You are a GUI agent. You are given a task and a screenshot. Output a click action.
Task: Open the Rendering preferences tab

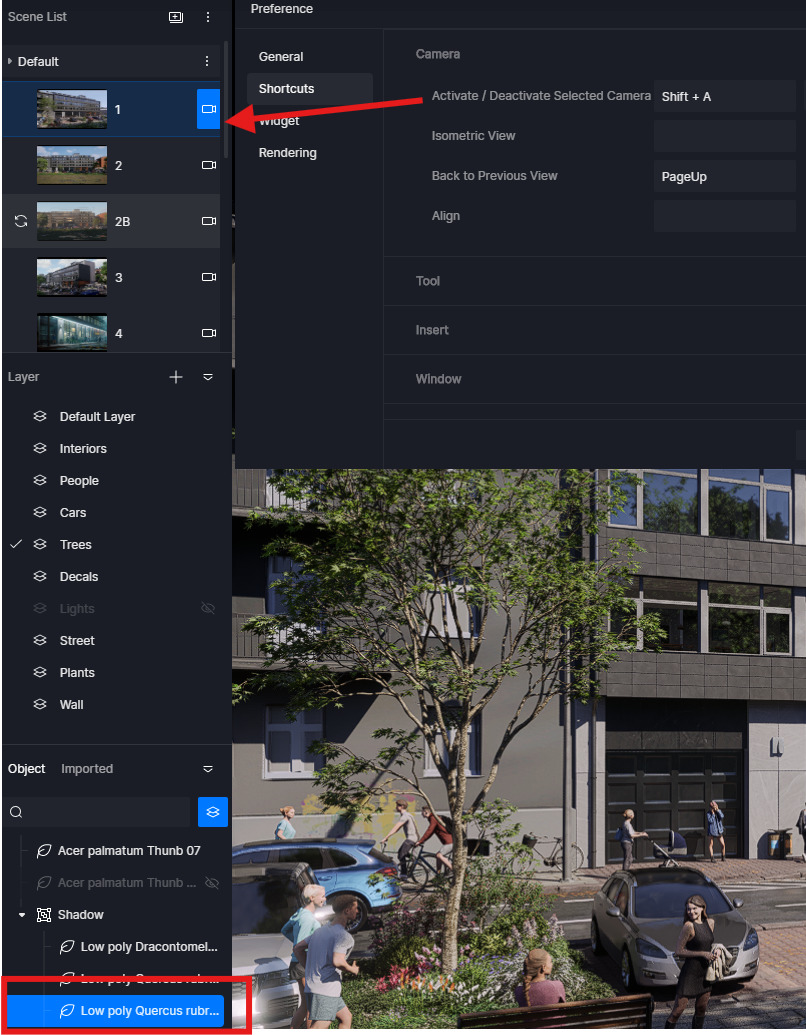(288, 152)
